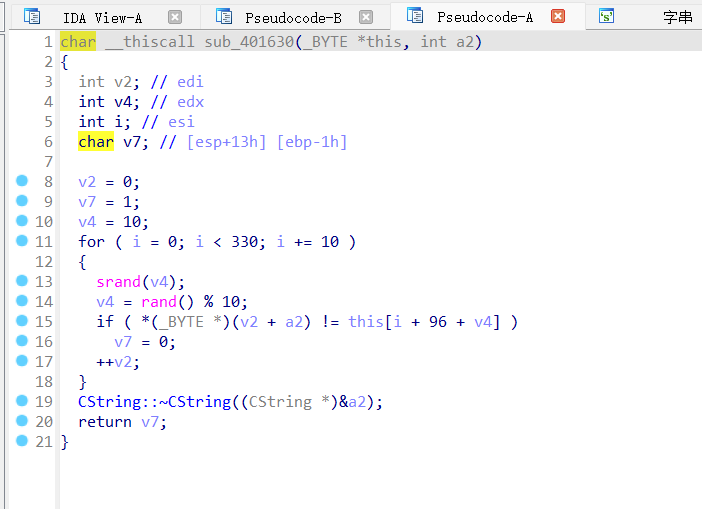This screenshot has height=509, width=702.
Task: Click 'v4 = 10;' assignment
Action: click(113, 222)
